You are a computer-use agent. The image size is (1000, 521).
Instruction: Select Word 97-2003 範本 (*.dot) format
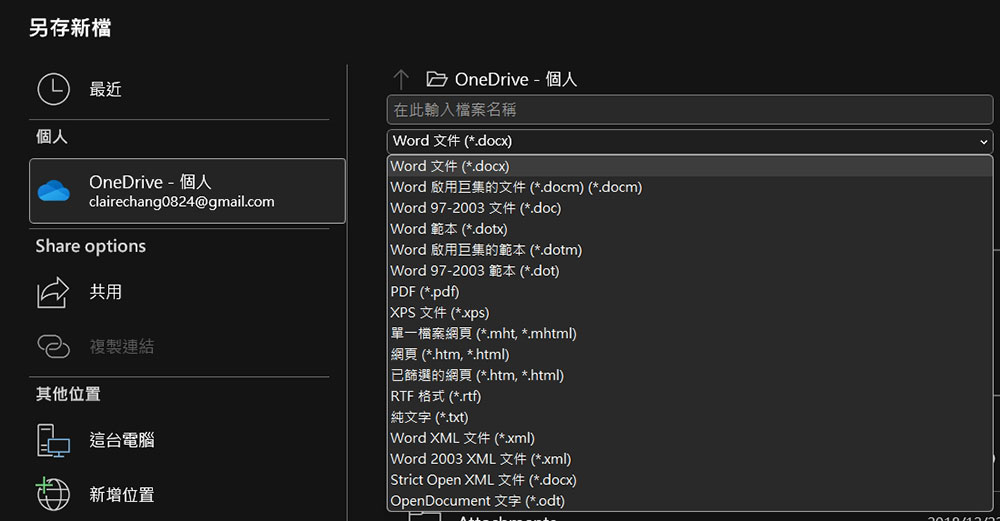click(x=689, y=271)
